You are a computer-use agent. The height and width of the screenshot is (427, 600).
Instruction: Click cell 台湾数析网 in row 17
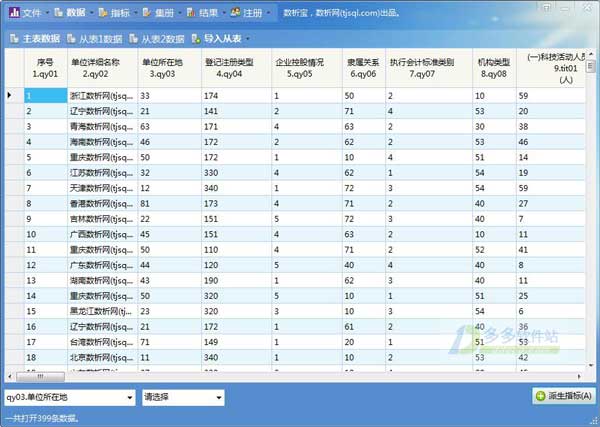(102, 342)
